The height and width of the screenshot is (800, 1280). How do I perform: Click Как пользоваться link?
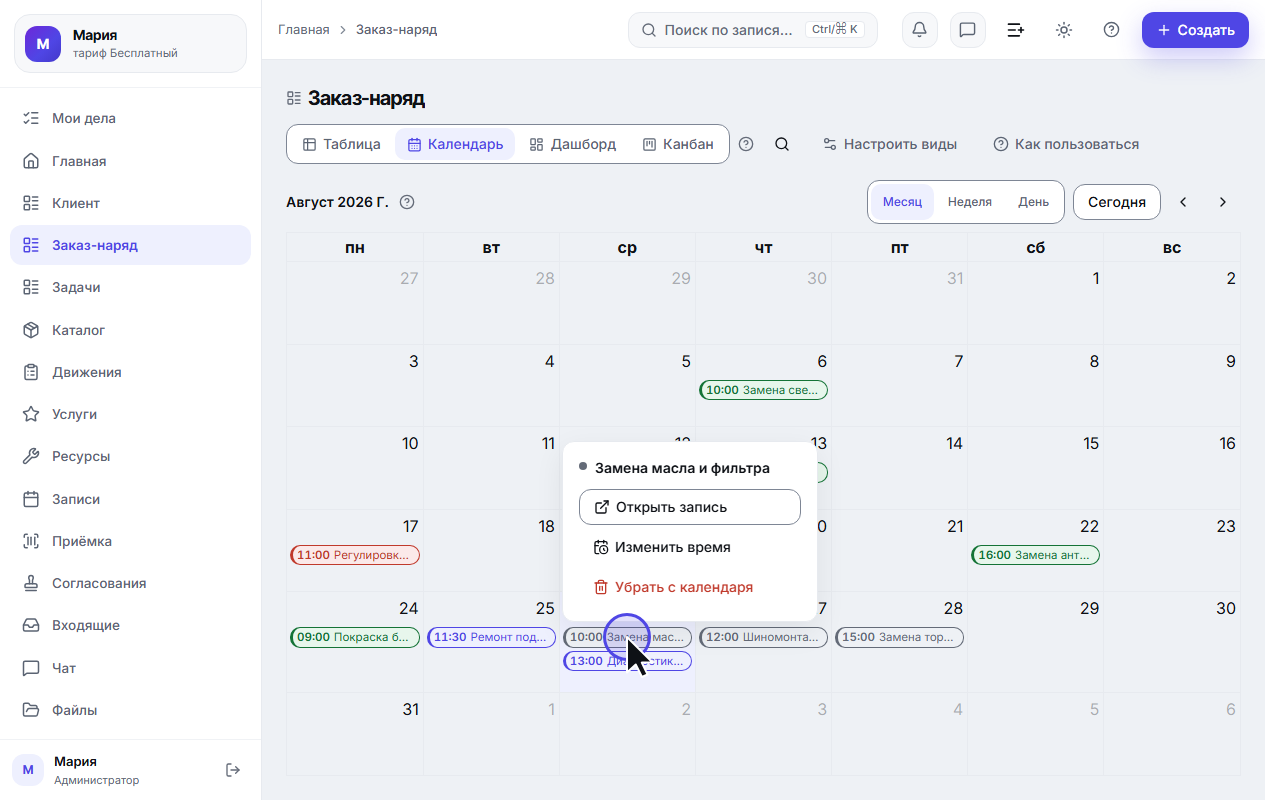[x=1066, y=144]
